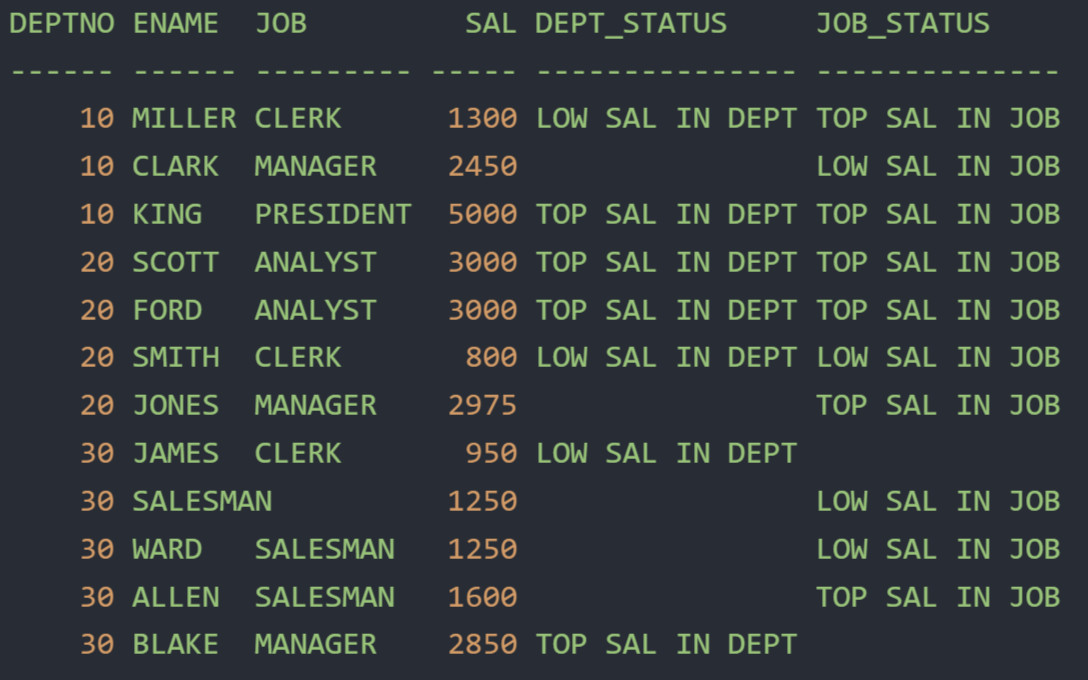Click BLAKE's TOP SAL IN DEPT status
Image resolution: width=1088 pixels, height=680 pixels.
click(x=666, y=645)
